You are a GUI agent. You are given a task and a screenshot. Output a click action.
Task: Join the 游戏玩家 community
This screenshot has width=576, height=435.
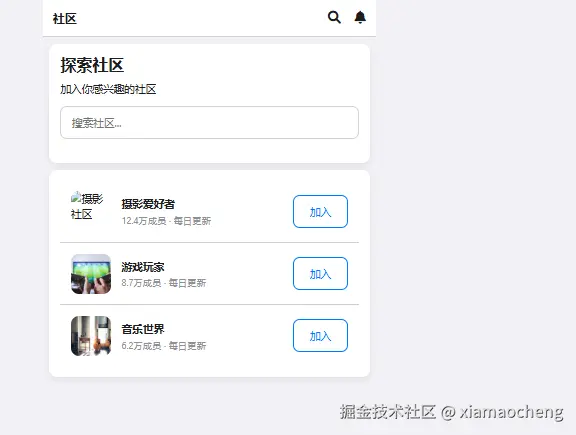pos(320,274)
